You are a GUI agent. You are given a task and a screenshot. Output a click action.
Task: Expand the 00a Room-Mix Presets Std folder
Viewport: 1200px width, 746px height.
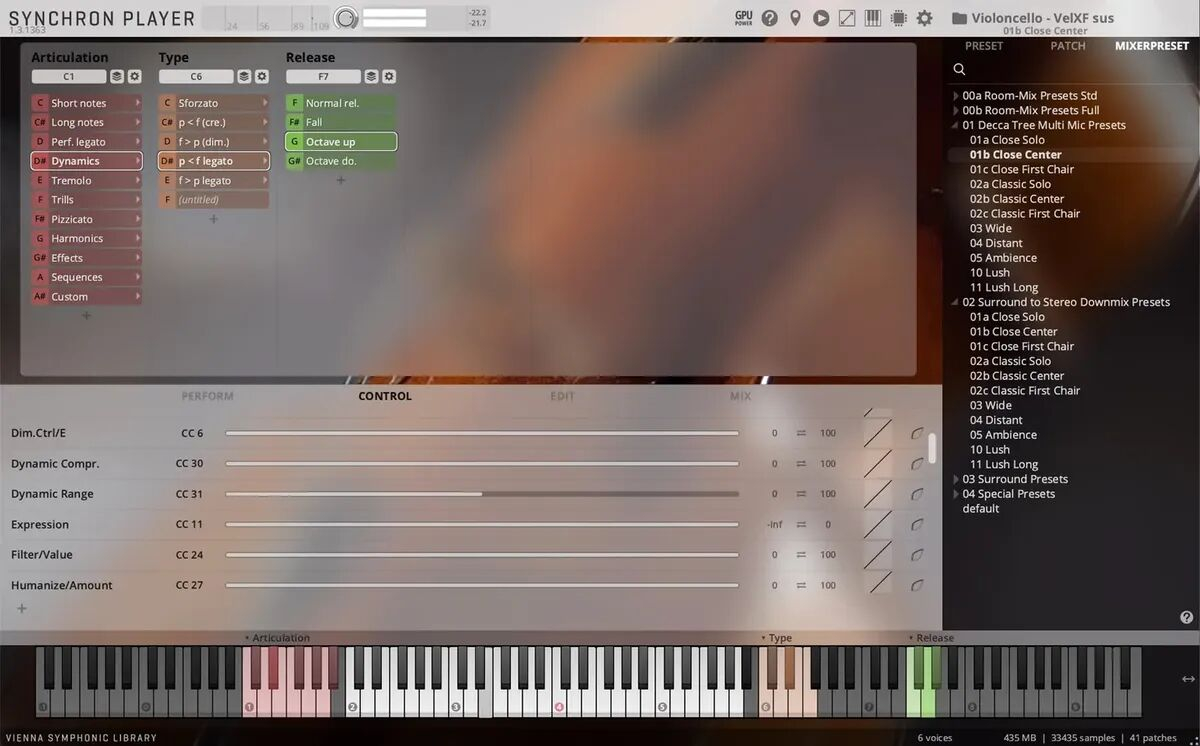(x=956, y=96)
